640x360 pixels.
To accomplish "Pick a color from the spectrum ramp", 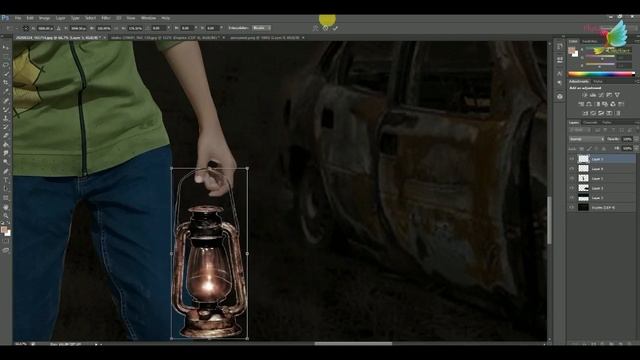I will [601, 74].
